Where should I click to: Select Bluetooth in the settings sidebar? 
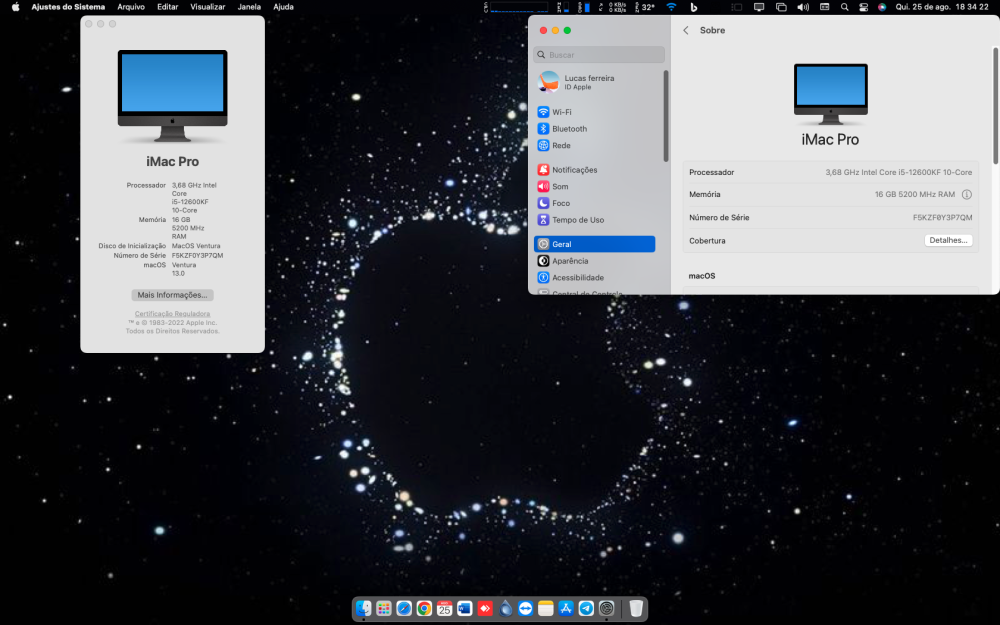pos(594,128)
